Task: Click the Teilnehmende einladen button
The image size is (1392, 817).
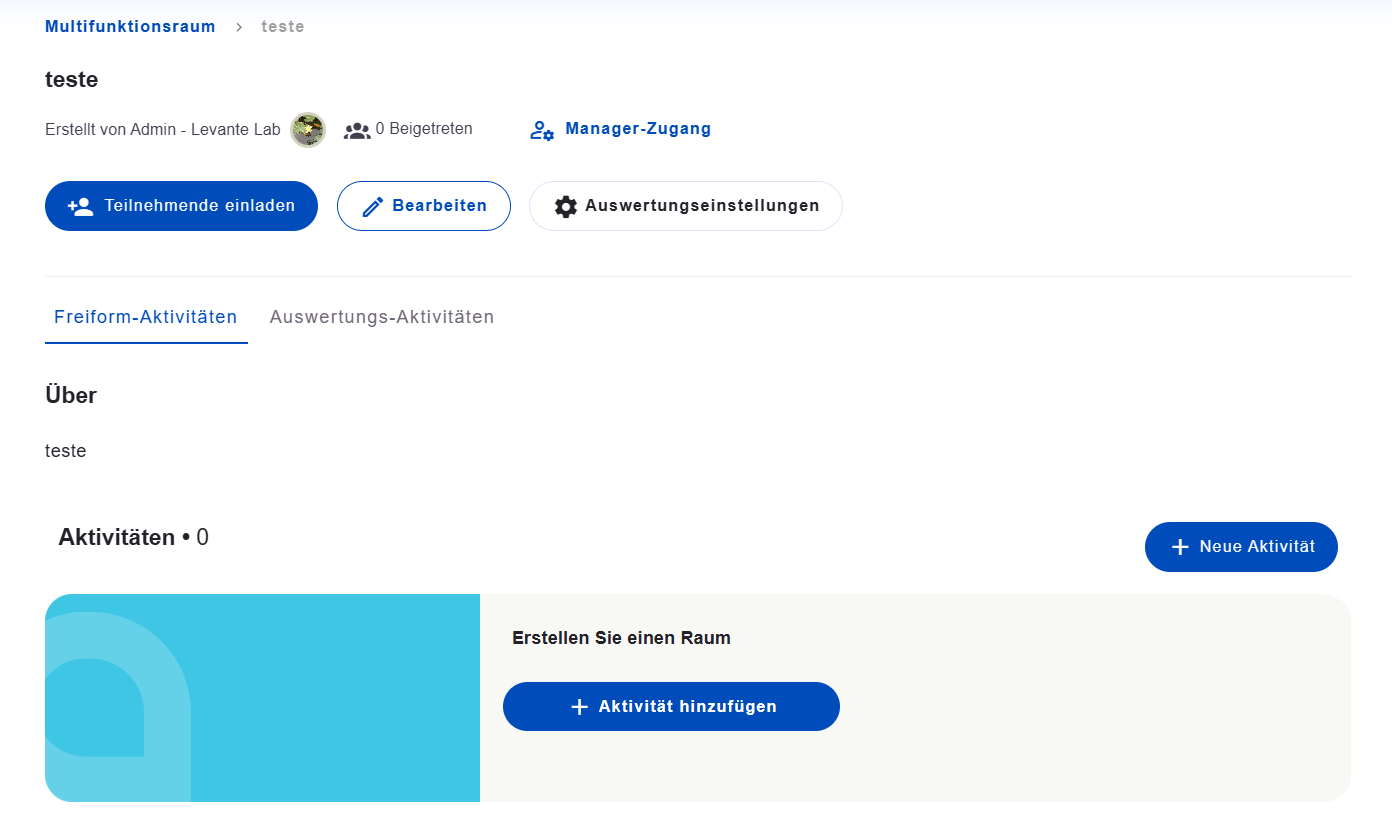Action: [181, 206]
